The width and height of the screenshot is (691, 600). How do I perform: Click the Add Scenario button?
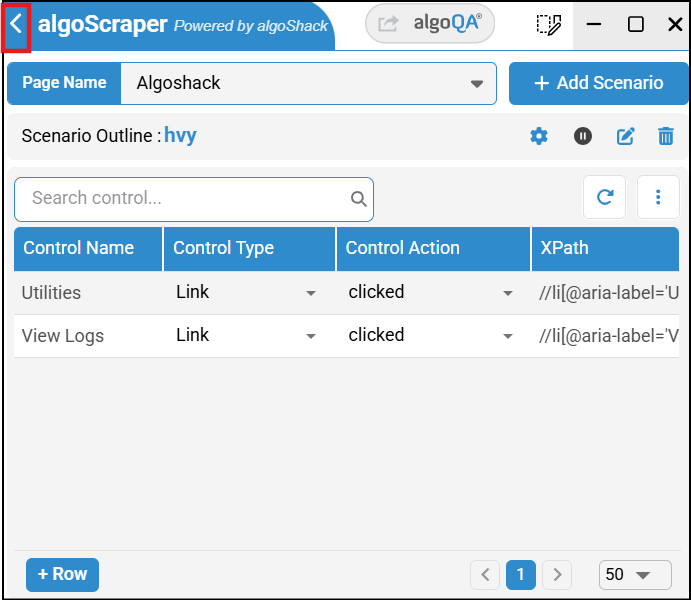pyautogui.click(x=598, y=83)
